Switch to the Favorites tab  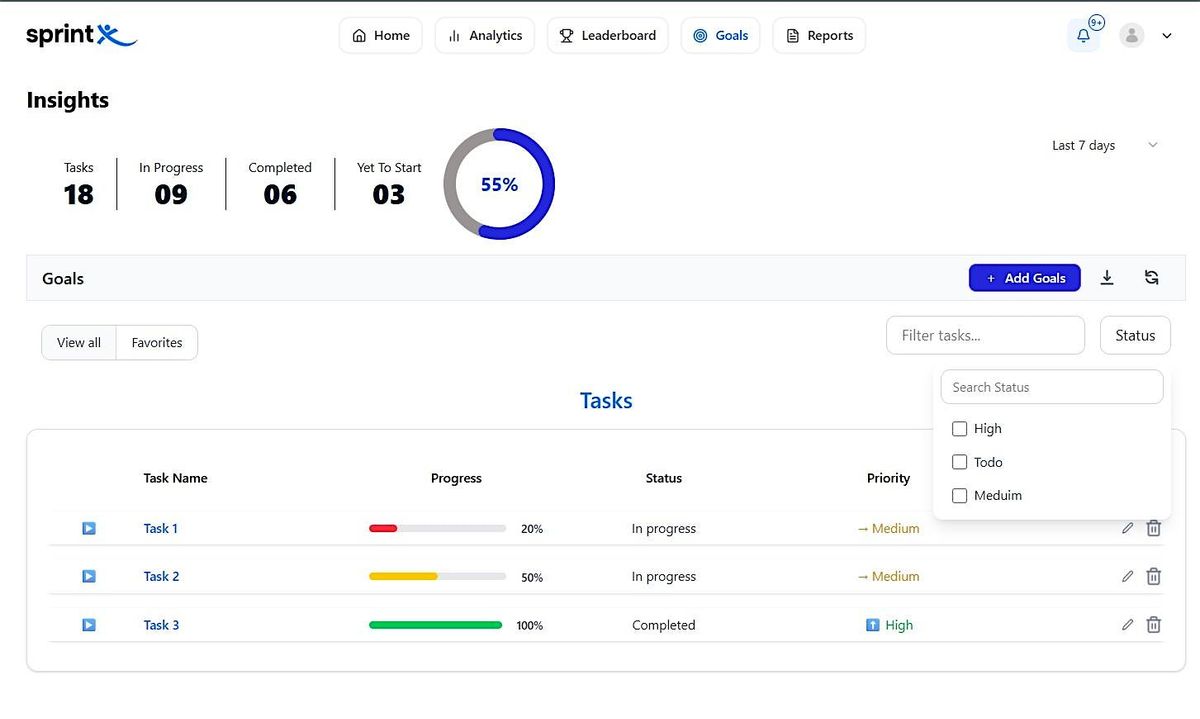click(x=157, y=343)
